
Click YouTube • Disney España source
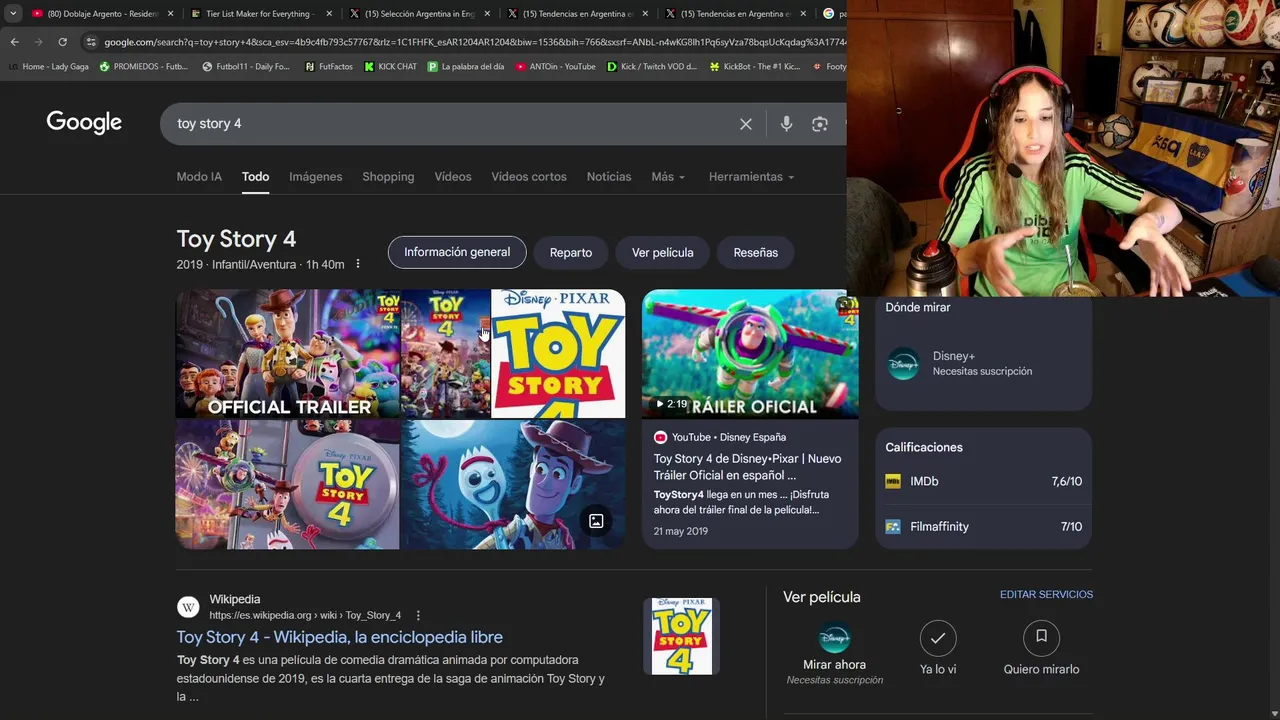pos(720,437)
